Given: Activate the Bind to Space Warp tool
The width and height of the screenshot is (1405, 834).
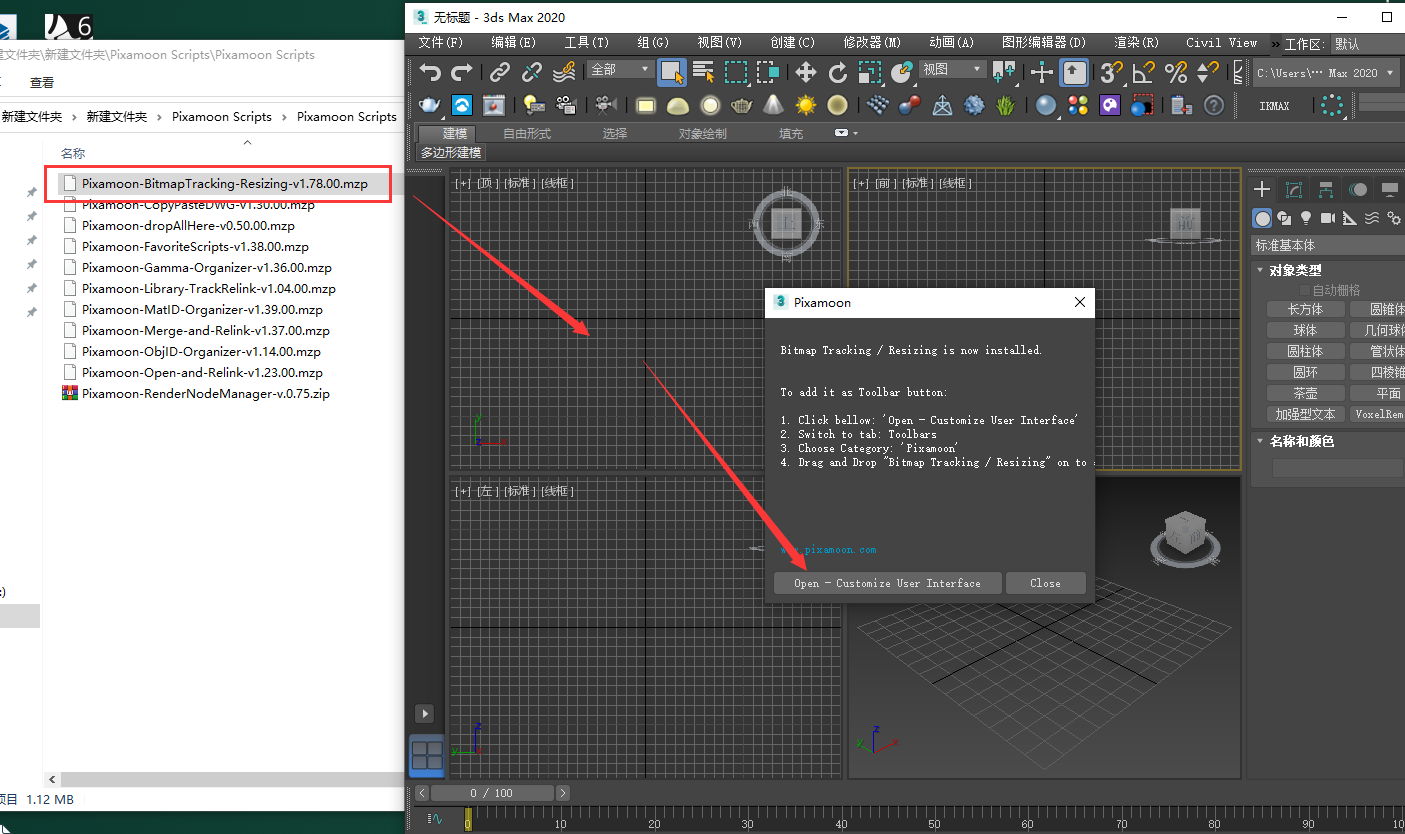Looking at the screenshot, I should click(565, 72).
